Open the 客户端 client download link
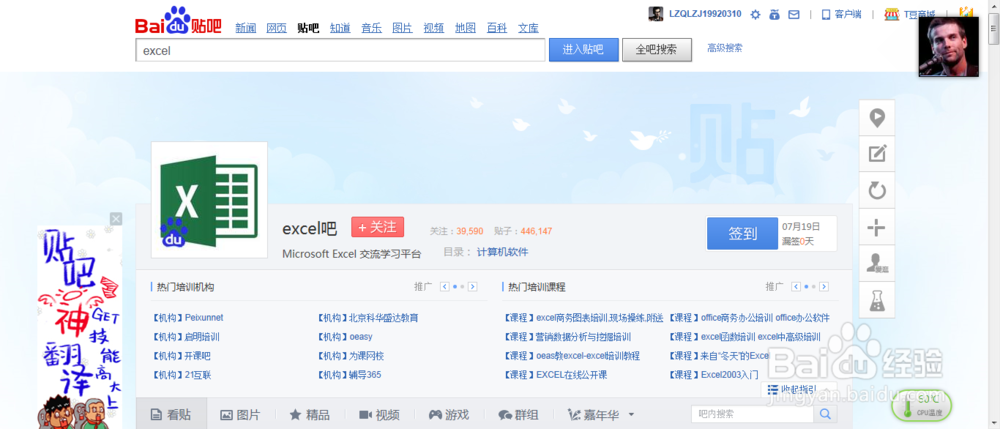This screenshot has height=429, width=1000. coord(841,14)
